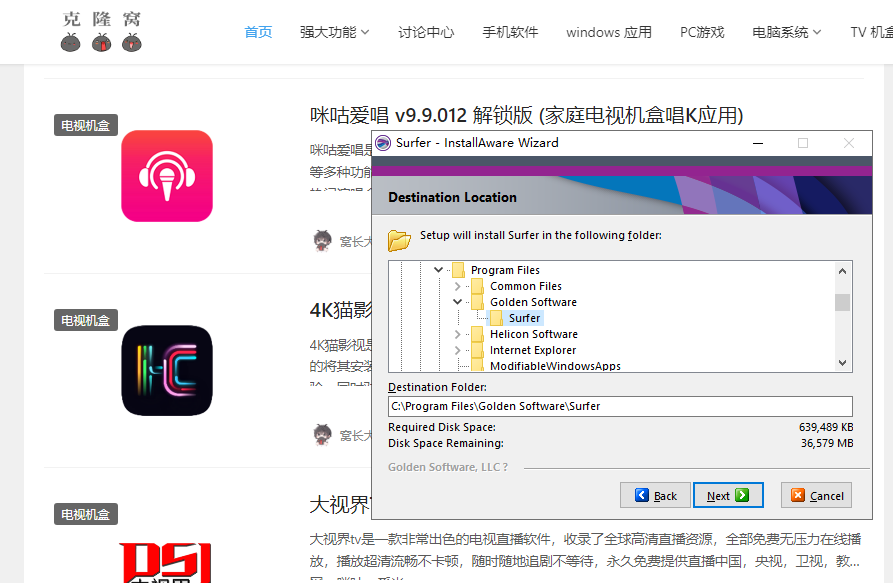
Task: Click the Cancel button in the installer
Action: 817,495
